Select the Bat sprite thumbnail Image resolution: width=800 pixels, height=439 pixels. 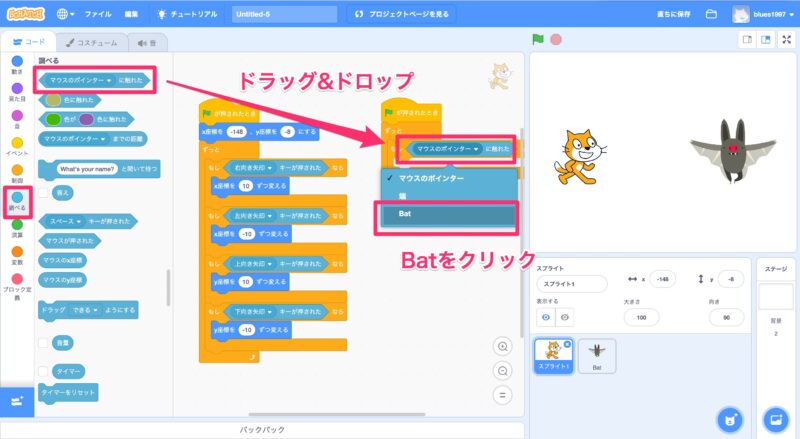coord(596,354)
